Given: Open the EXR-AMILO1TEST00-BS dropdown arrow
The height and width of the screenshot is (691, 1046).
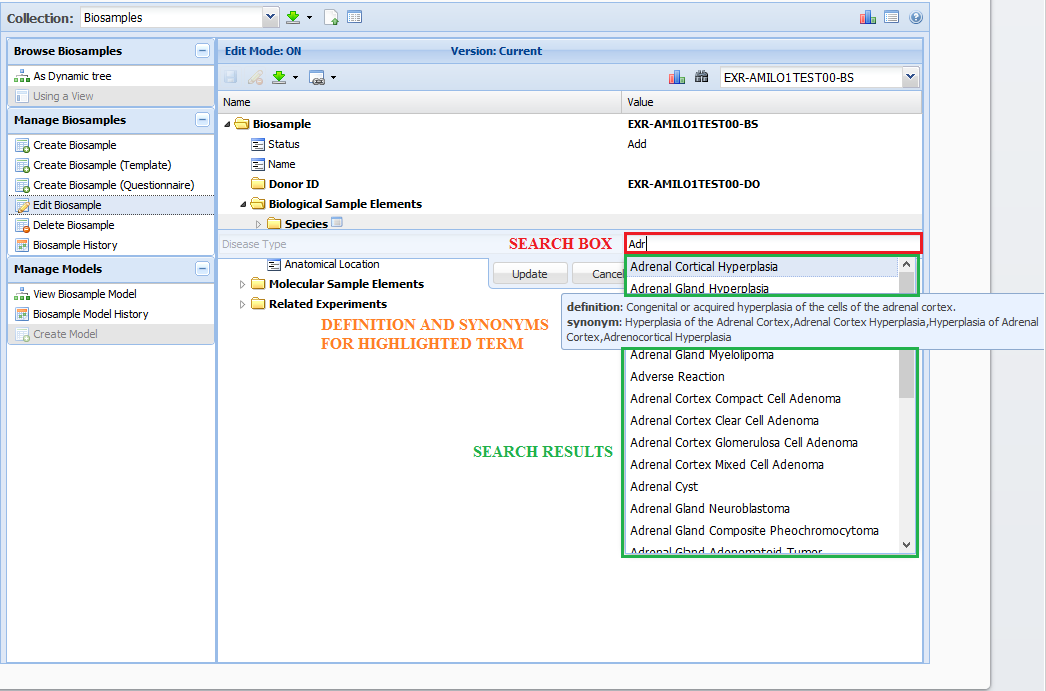Looking at the screenshot, I should 909,77.
